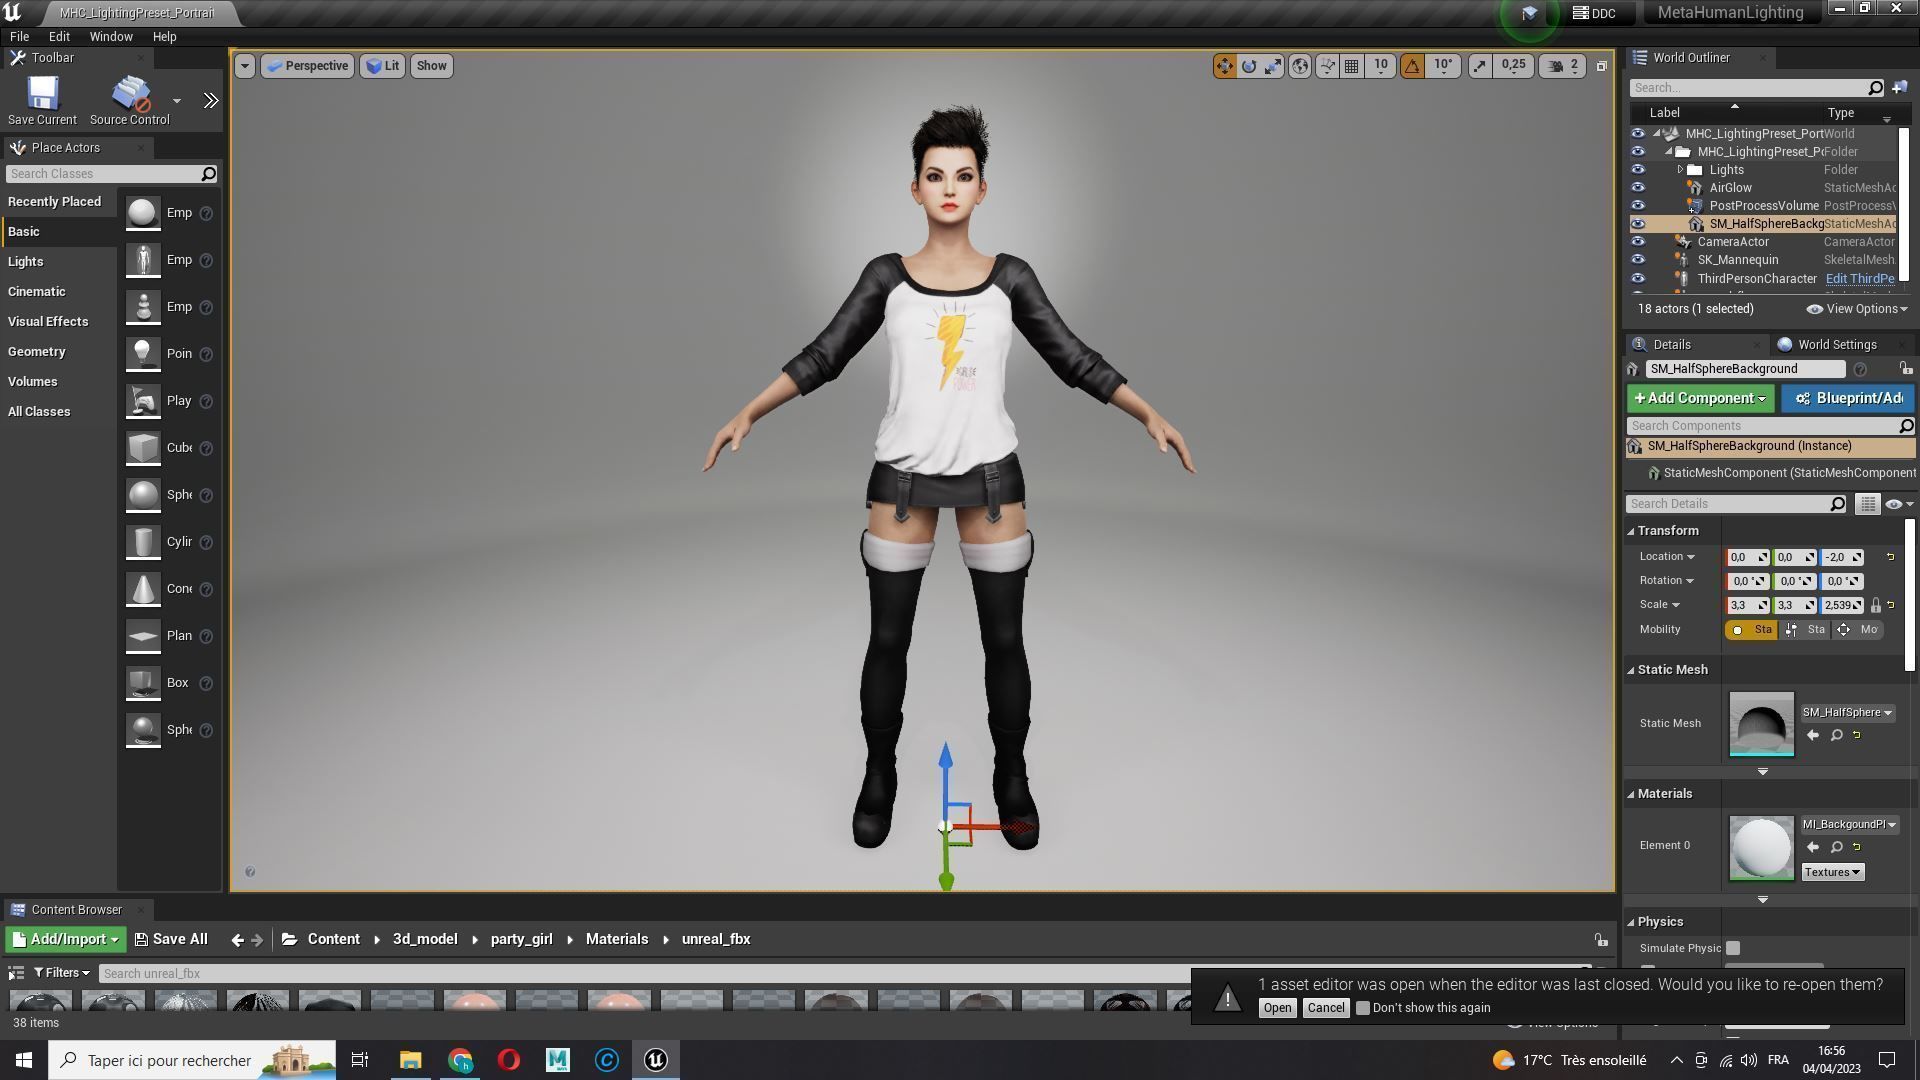Click the Blueprint/Add Script button
The height and width of the screenshot is (1080, 1920).
click(1848, 398)
